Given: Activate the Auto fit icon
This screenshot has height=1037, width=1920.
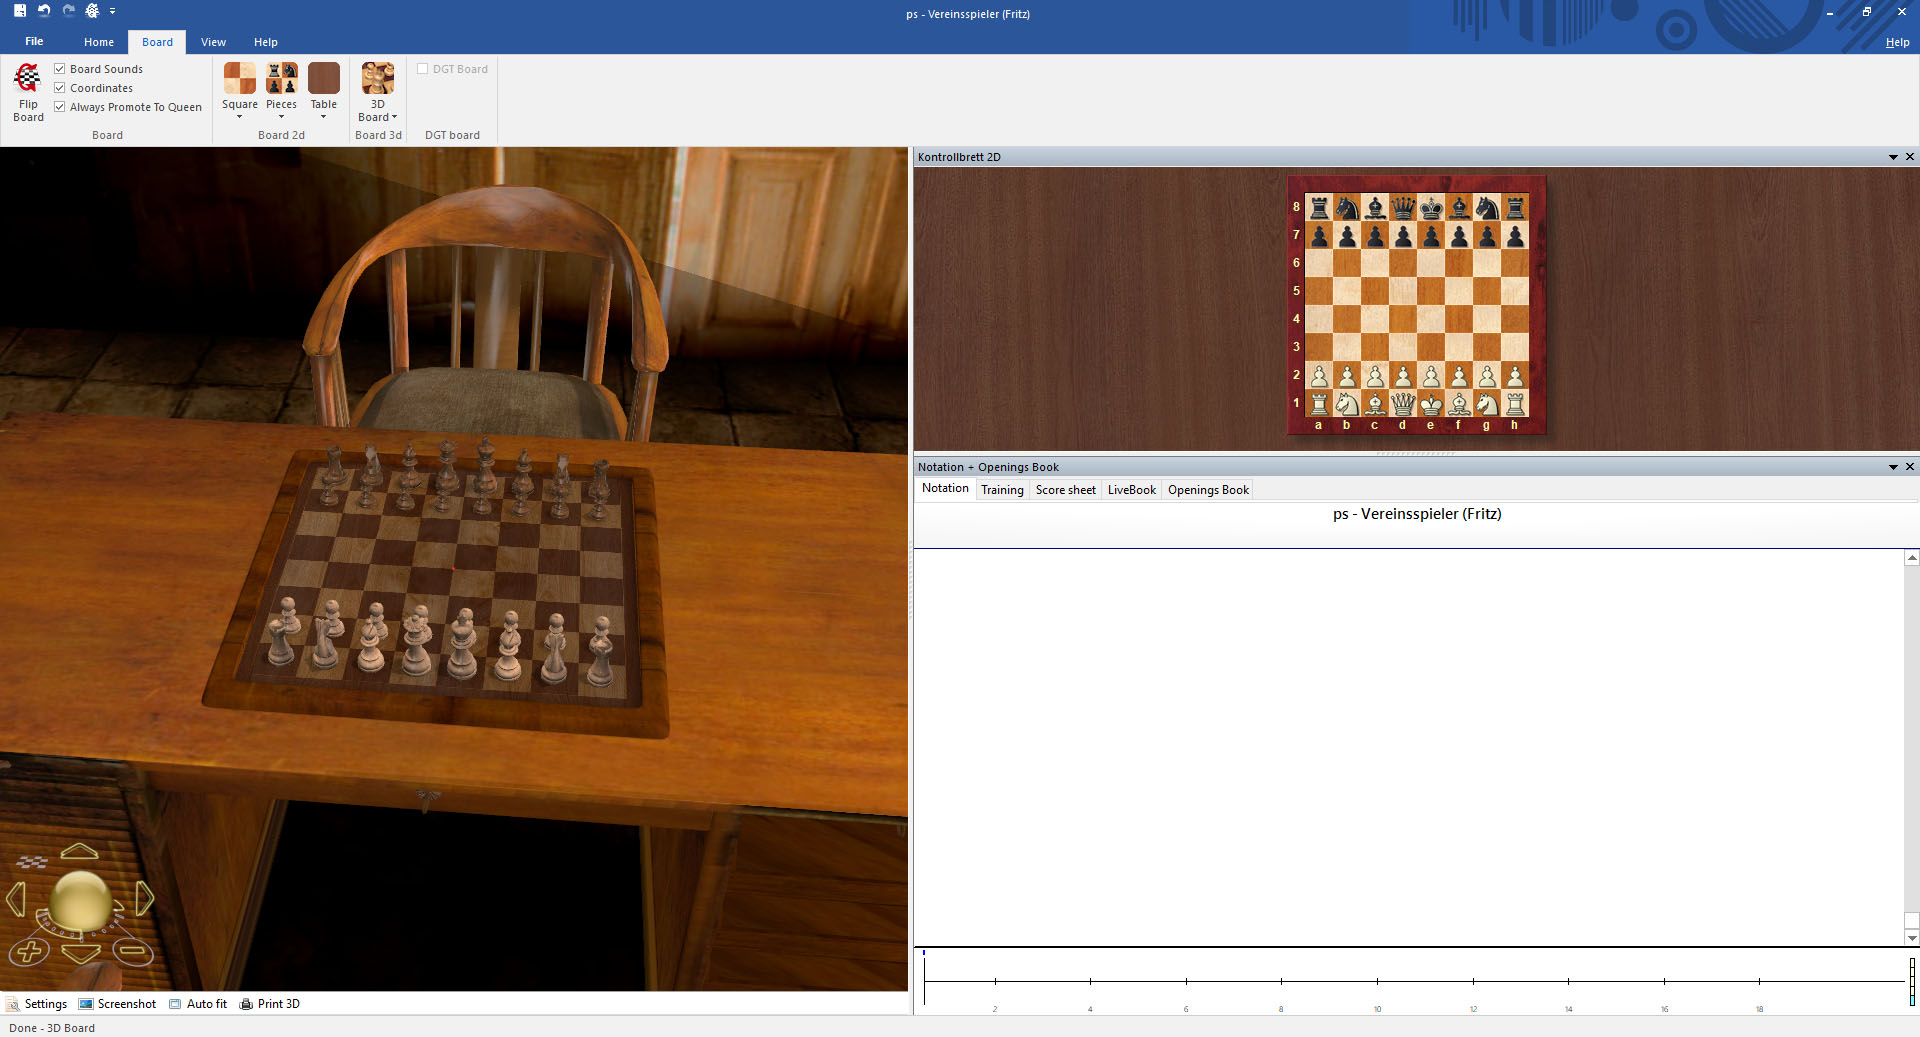Looking at the screenshot, I should [175, 1003].
